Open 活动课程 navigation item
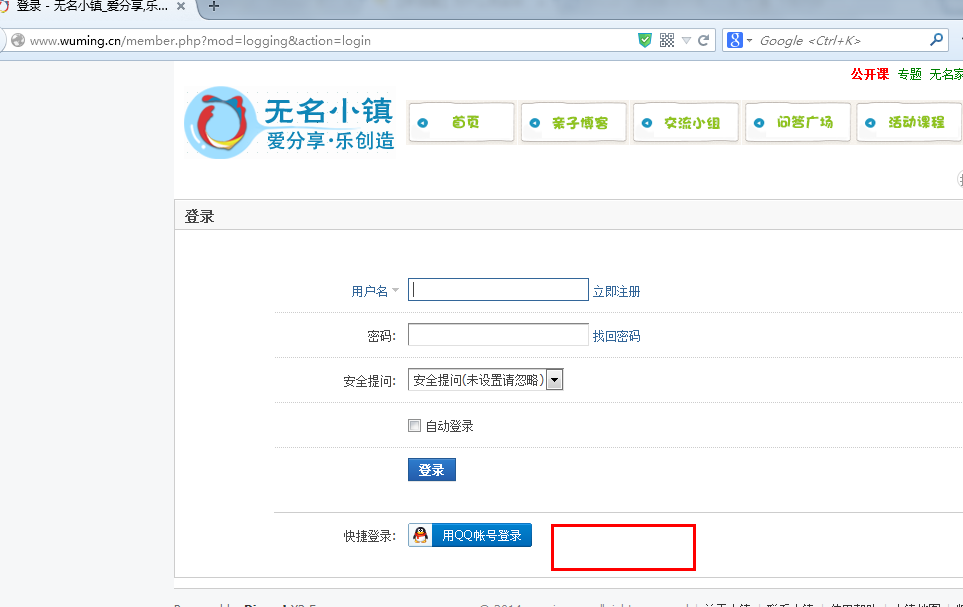Image resolution: width=963 pixels, height=607 pixels. [x=910, y=122]
